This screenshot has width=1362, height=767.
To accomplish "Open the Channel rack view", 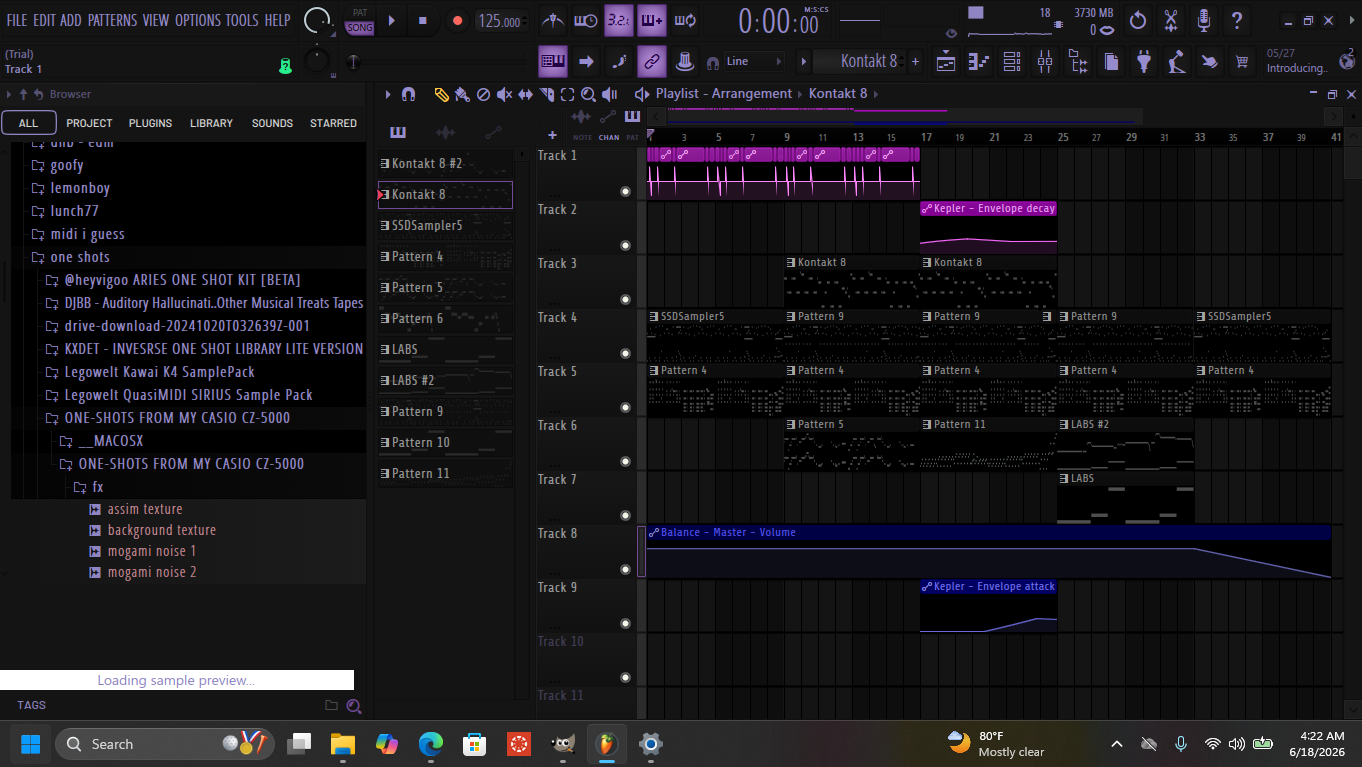I will click(x=1012, y=62).
